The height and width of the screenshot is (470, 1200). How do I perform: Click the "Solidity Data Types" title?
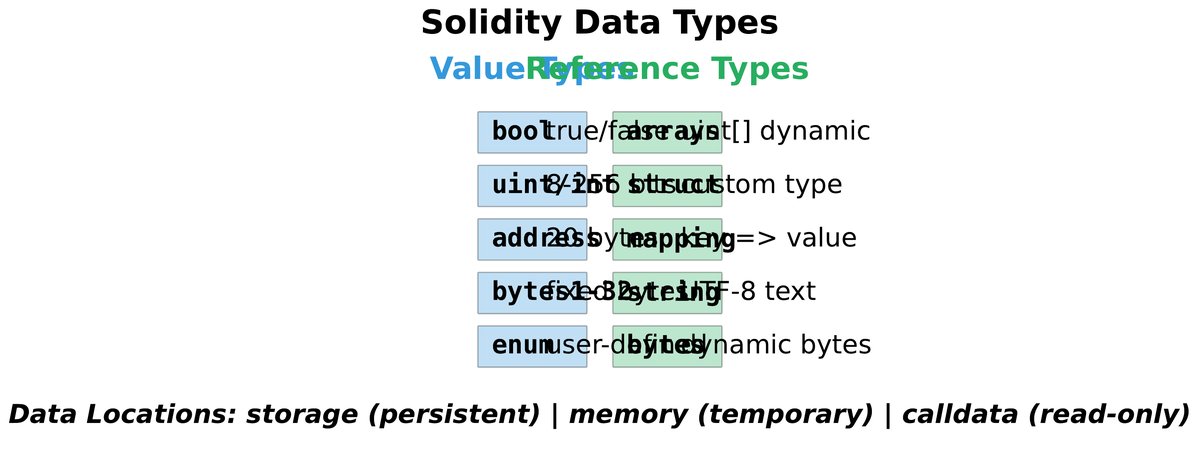pos(599,23)
